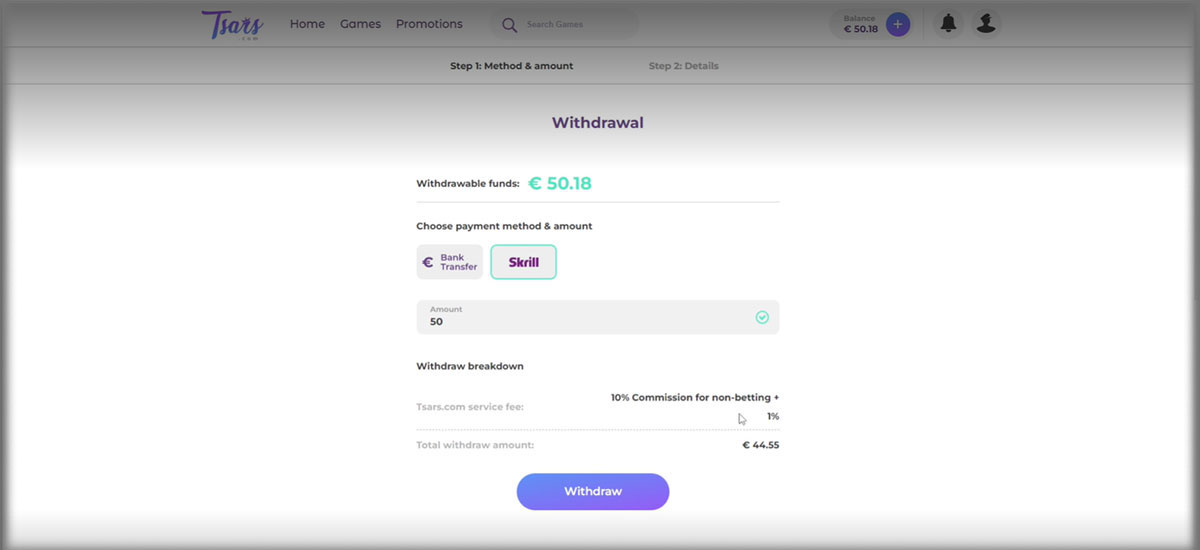1200x550 pixels.
Task: Click the Withdraw button
Action: click(x=593, y=492)
